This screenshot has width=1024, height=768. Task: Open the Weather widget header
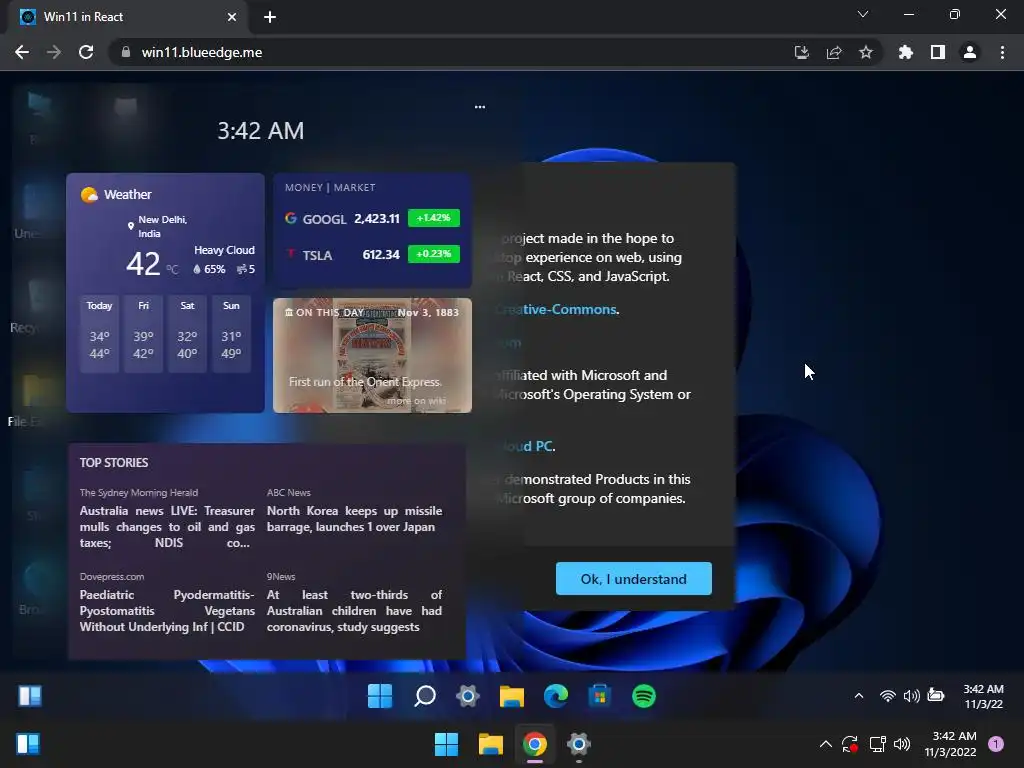116,195
